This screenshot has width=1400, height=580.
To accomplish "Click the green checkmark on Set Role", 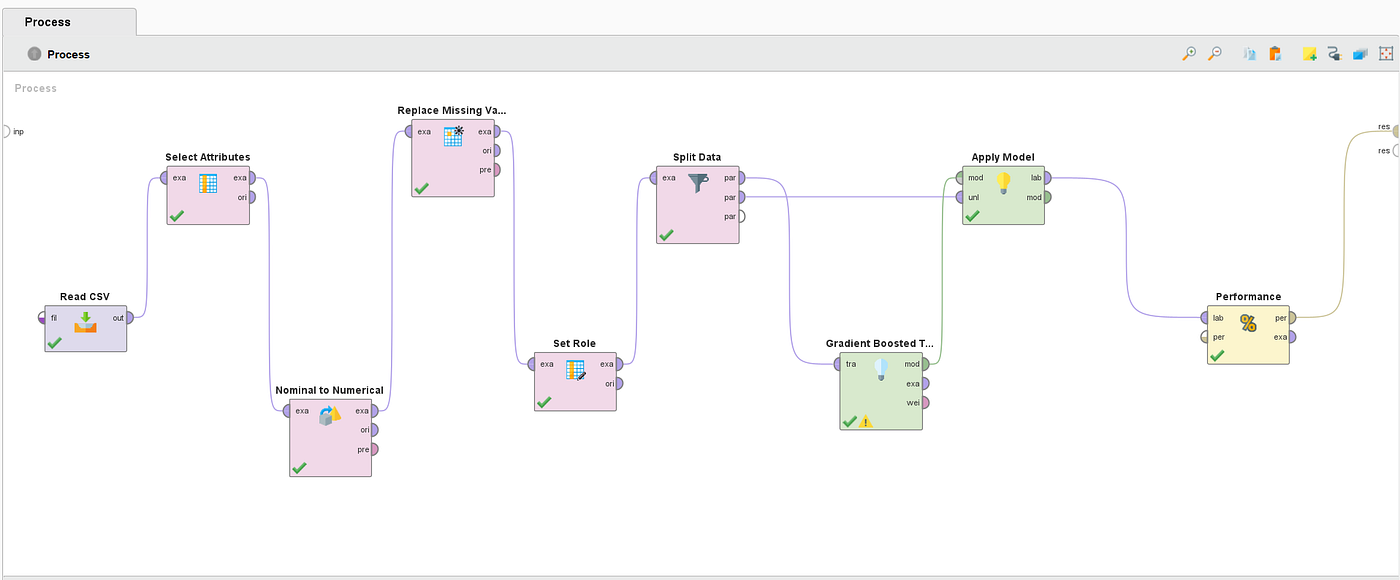I will pos(544,402).
